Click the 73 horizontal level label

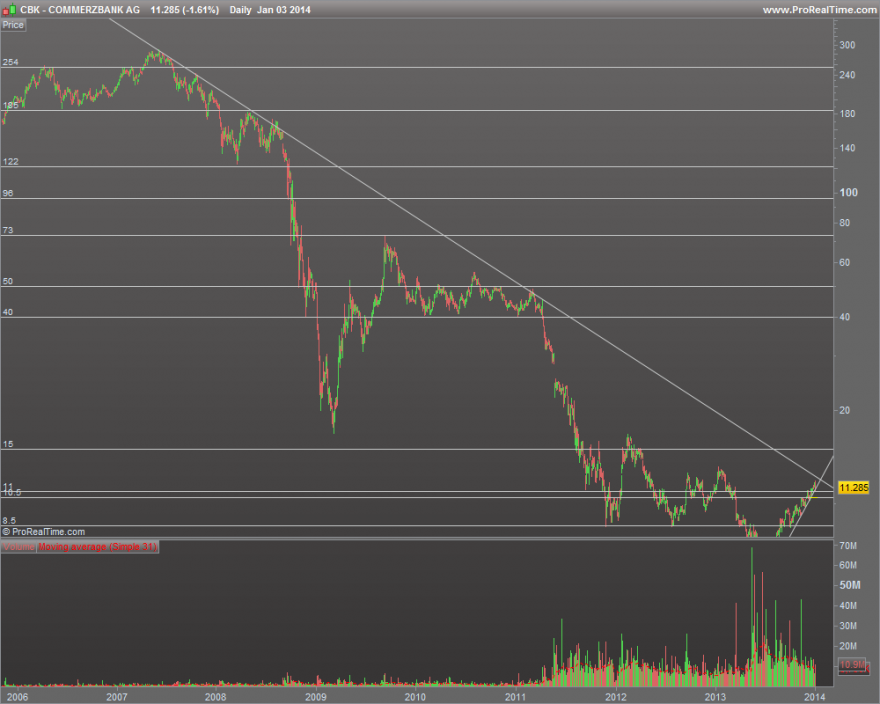pos(8,230)
